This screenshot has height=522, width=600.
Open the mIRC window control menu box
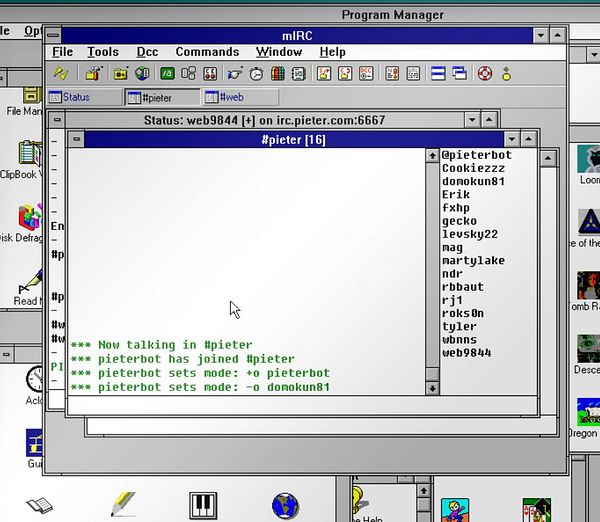pos(53,36)
